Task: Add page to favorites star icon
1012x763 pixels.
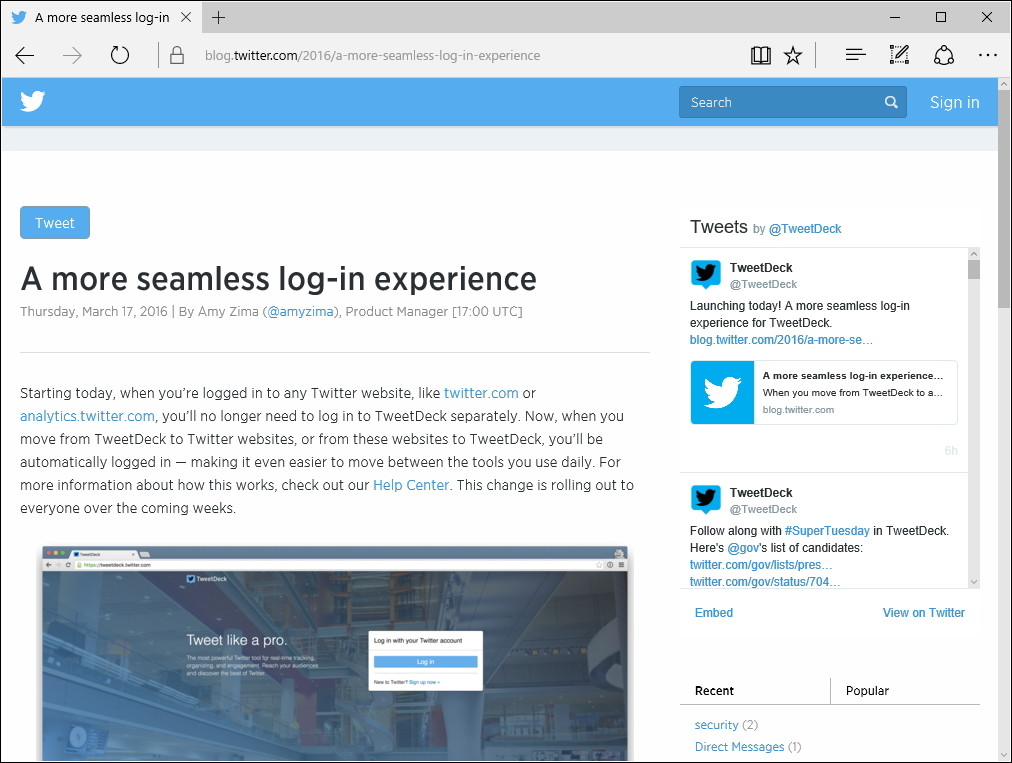Action: pos(793,56)
